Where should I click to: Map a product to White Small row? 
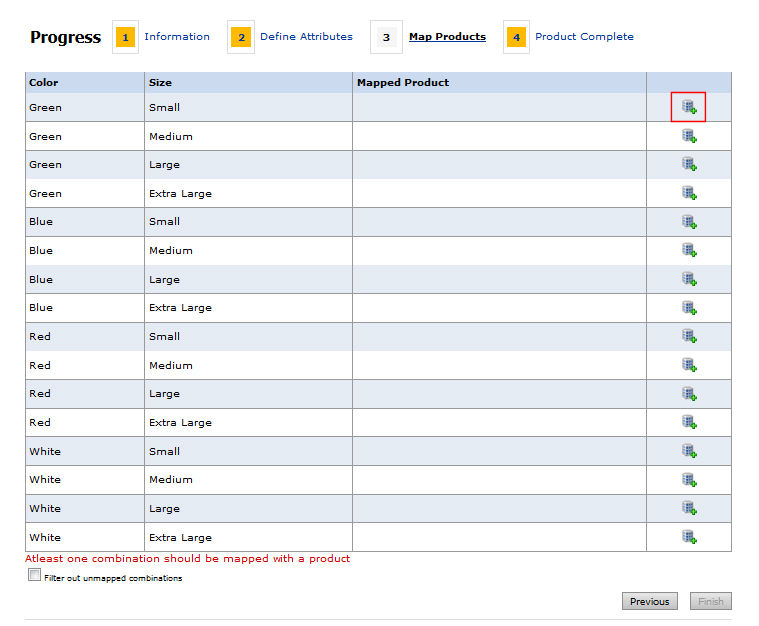click(689, 451)
